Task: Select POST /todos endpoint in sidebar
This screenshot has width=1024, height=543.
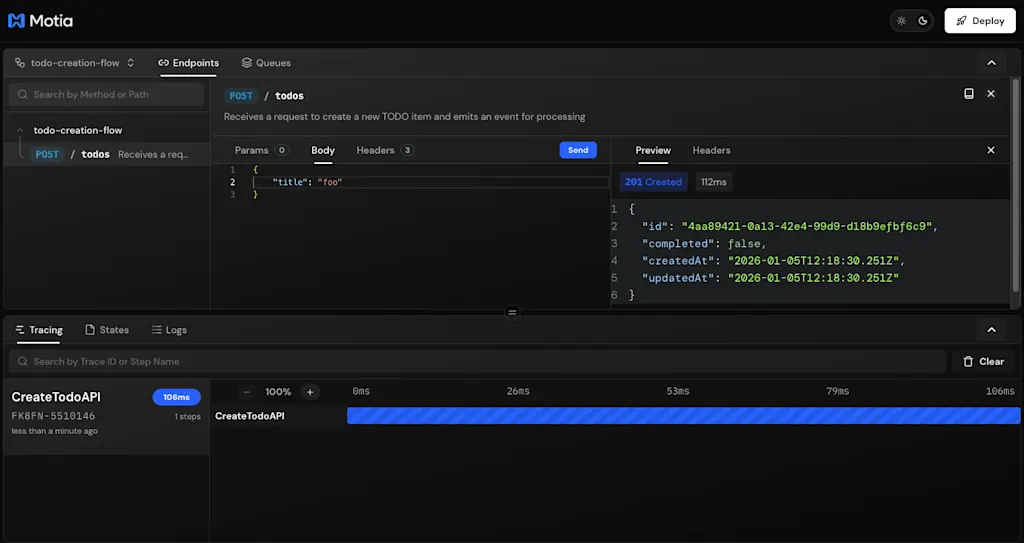Action: pyautogui.click(x=111, y=154)
